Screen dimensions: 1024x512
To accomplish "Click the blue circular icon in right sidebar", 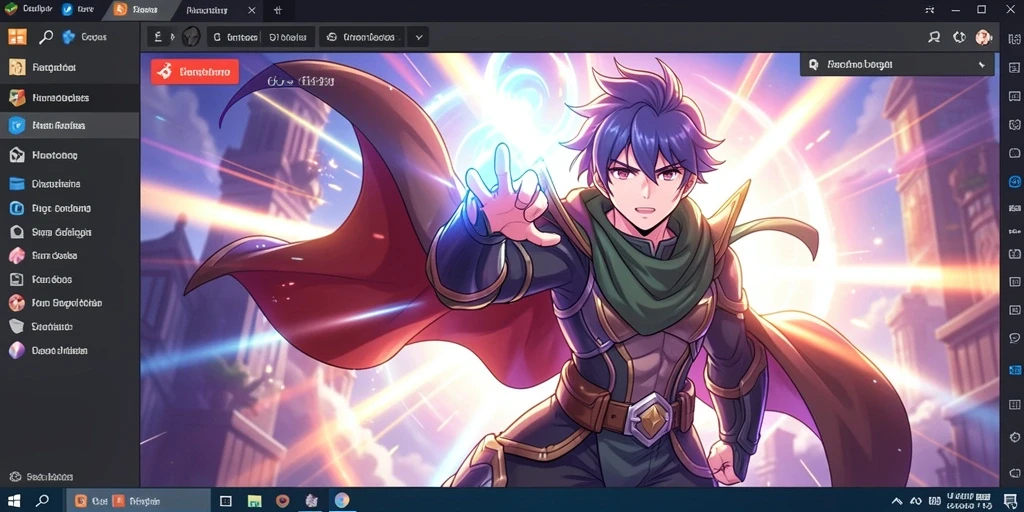I will pos(1014,182).
